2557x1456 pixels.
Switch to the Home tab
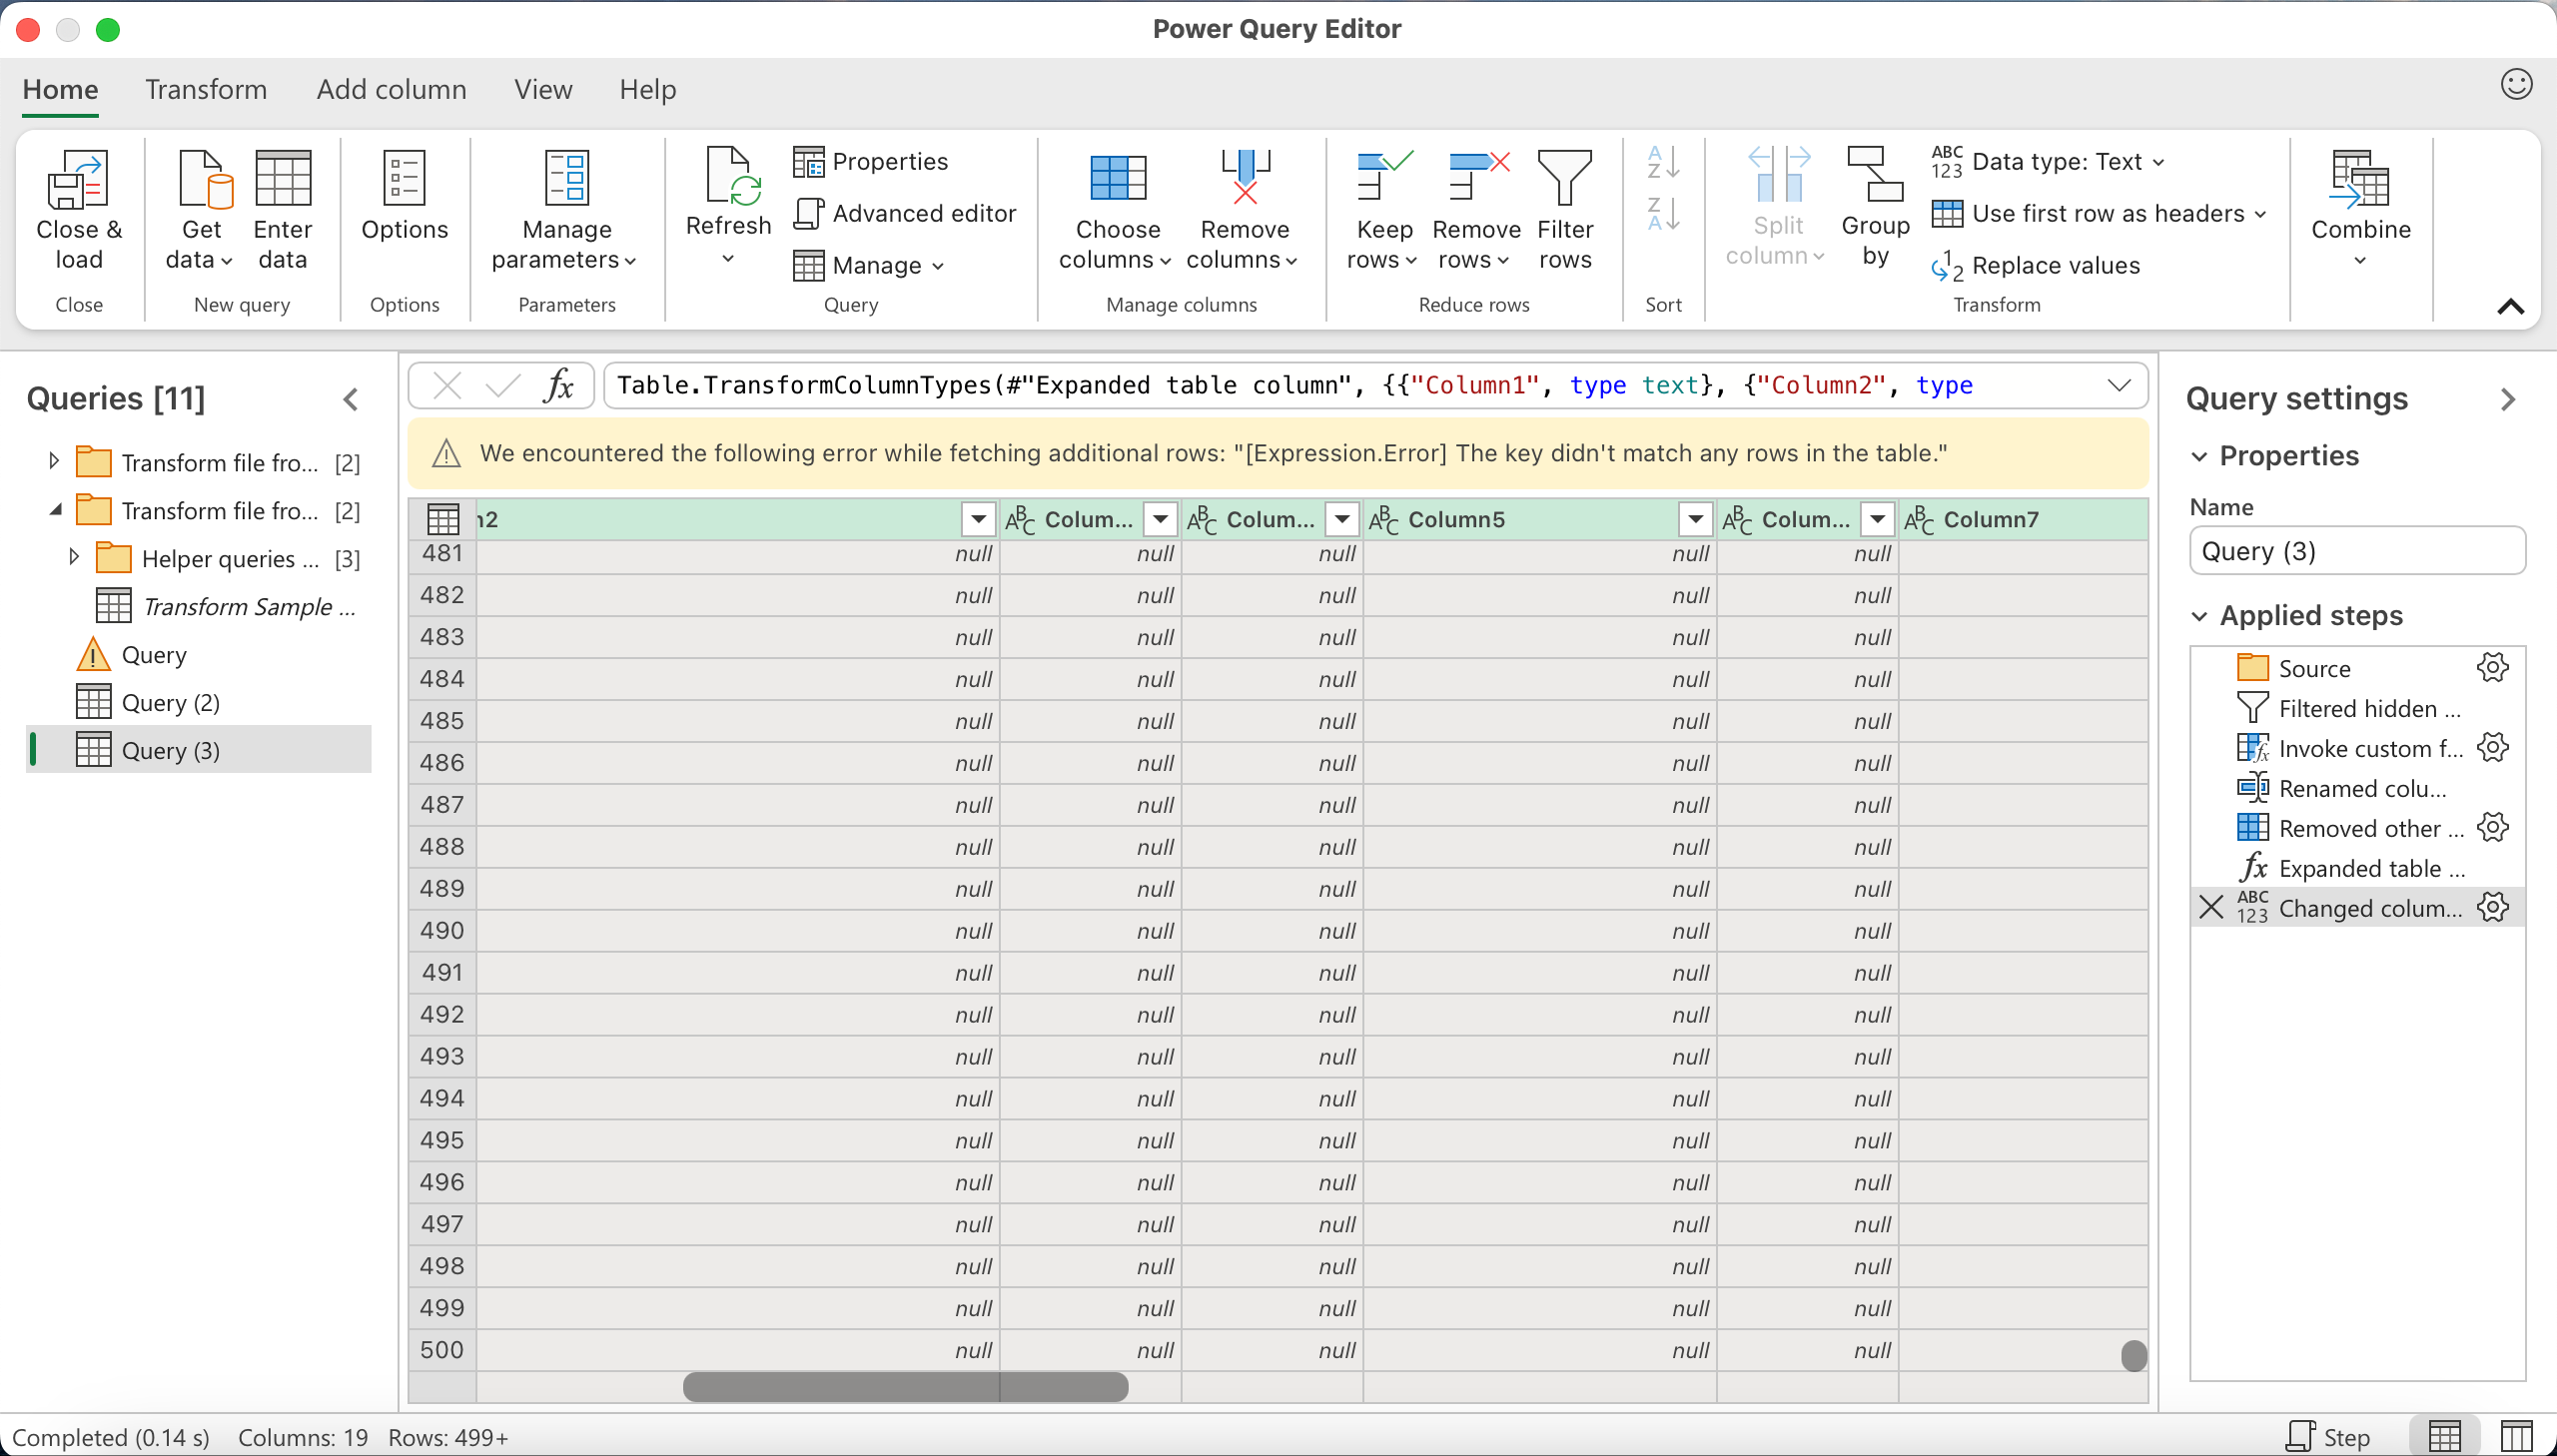(60, 89)
